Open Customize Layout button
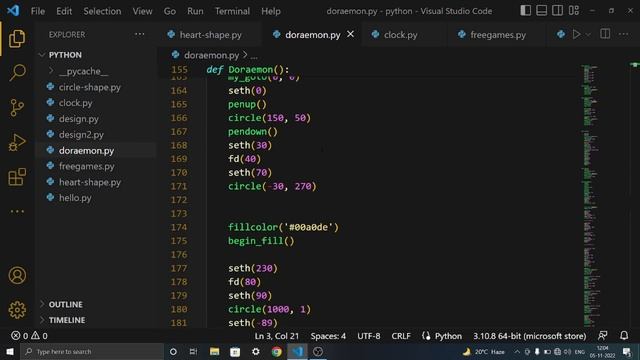This screenshot has width=640, height=360. pyautogui.click(x=574, y=11)
